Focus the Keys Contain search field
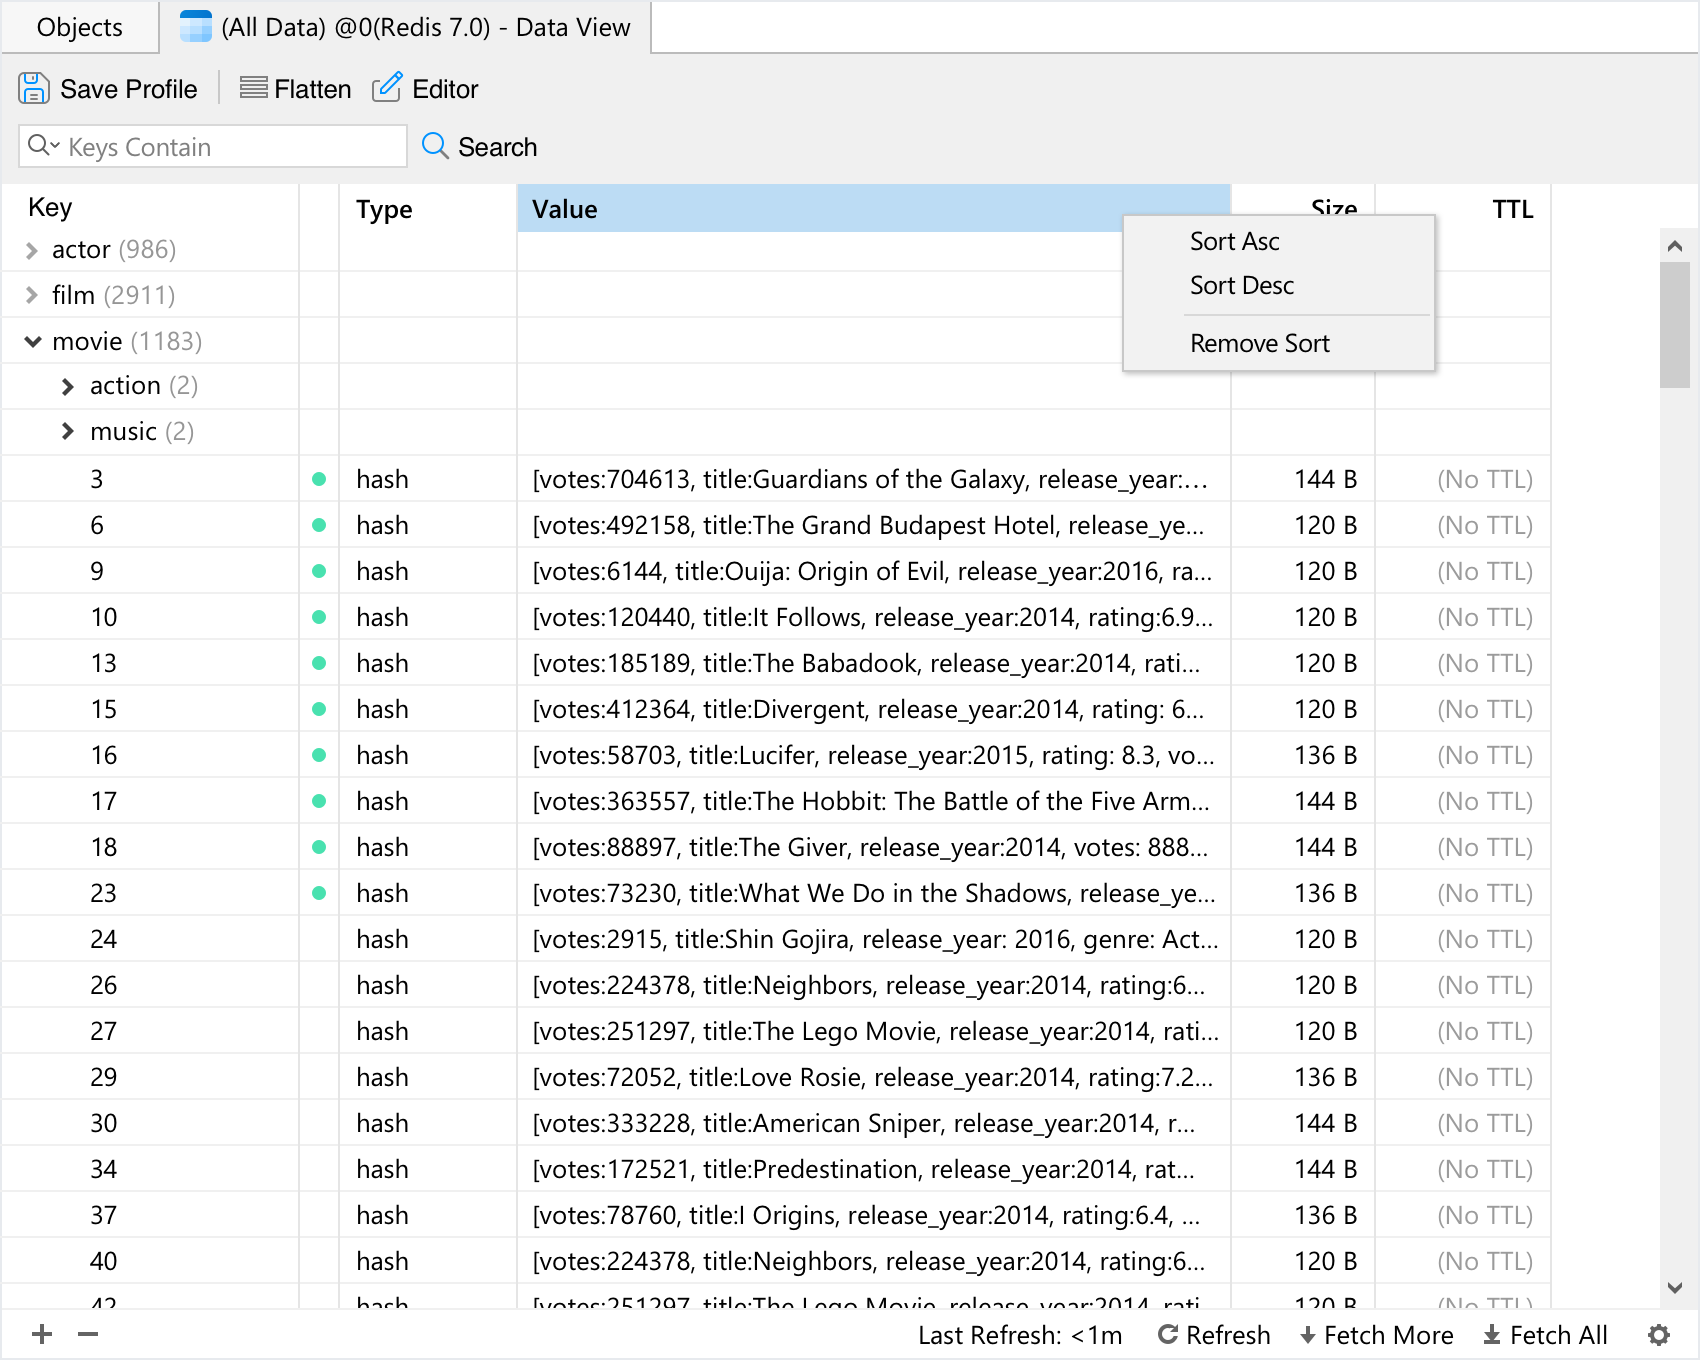 tap(213, 146)
